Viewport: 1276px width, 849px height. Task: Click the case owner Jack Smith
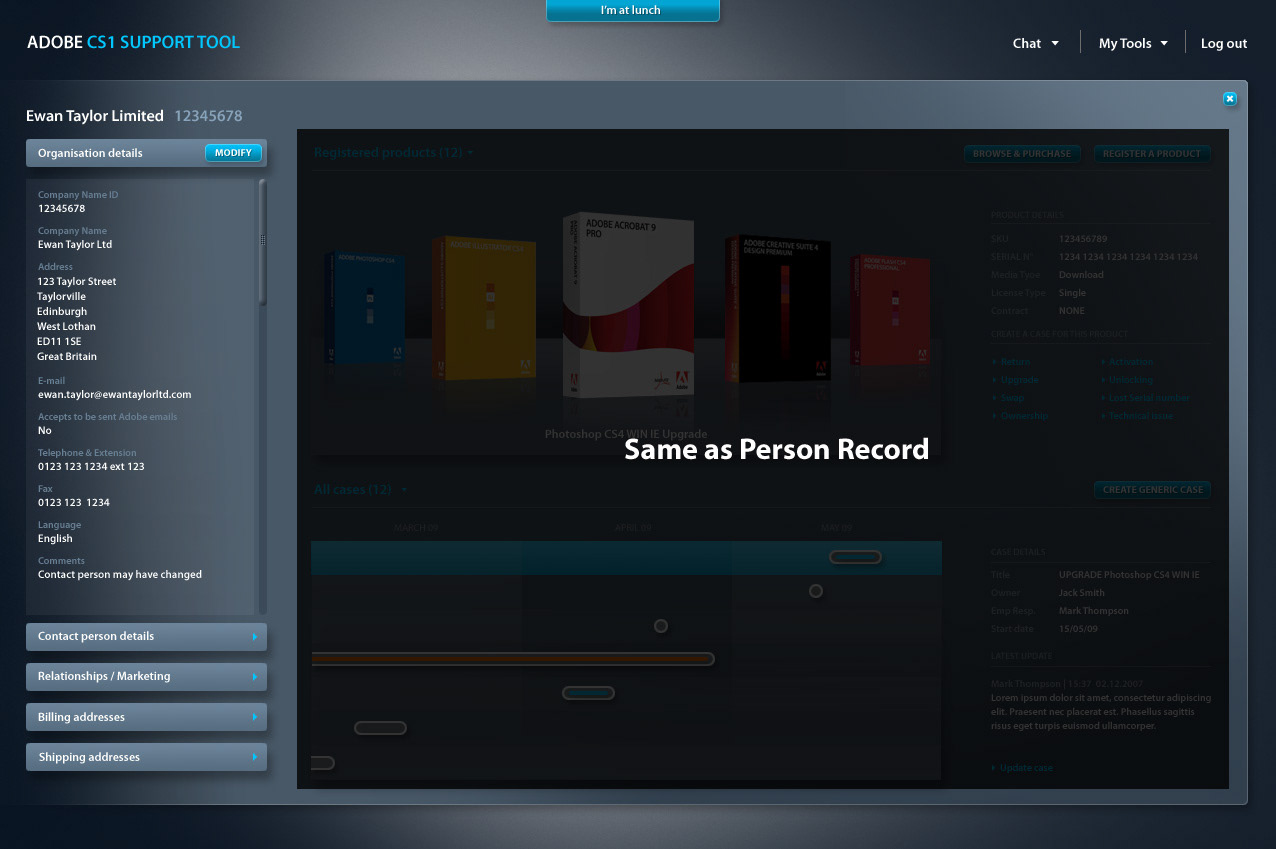[x=1082, y=593]
